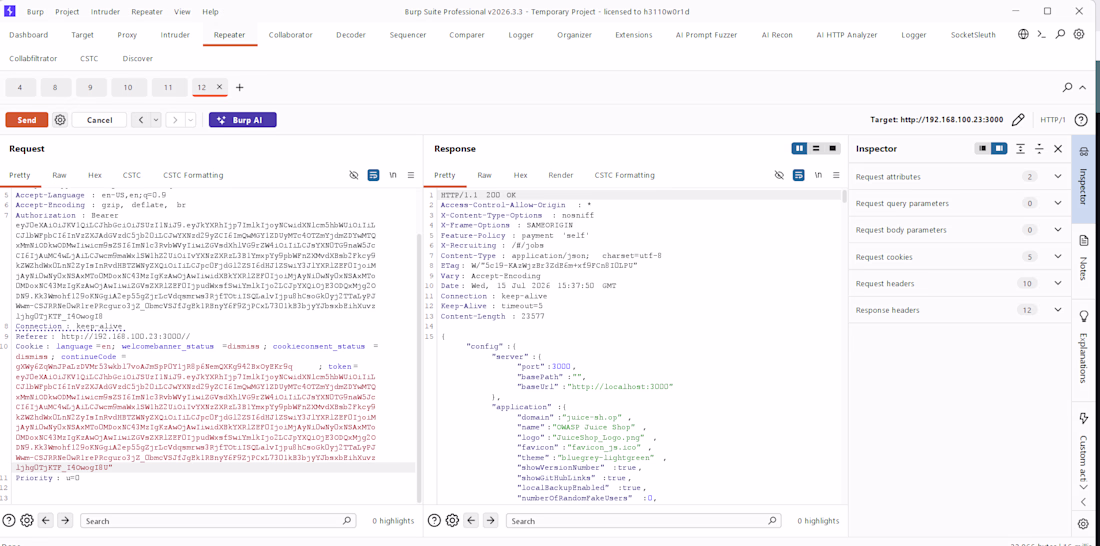Screen dimensions: 1100x546
Task: Click the gear icon beside the Send button
Action: point(60,120)
